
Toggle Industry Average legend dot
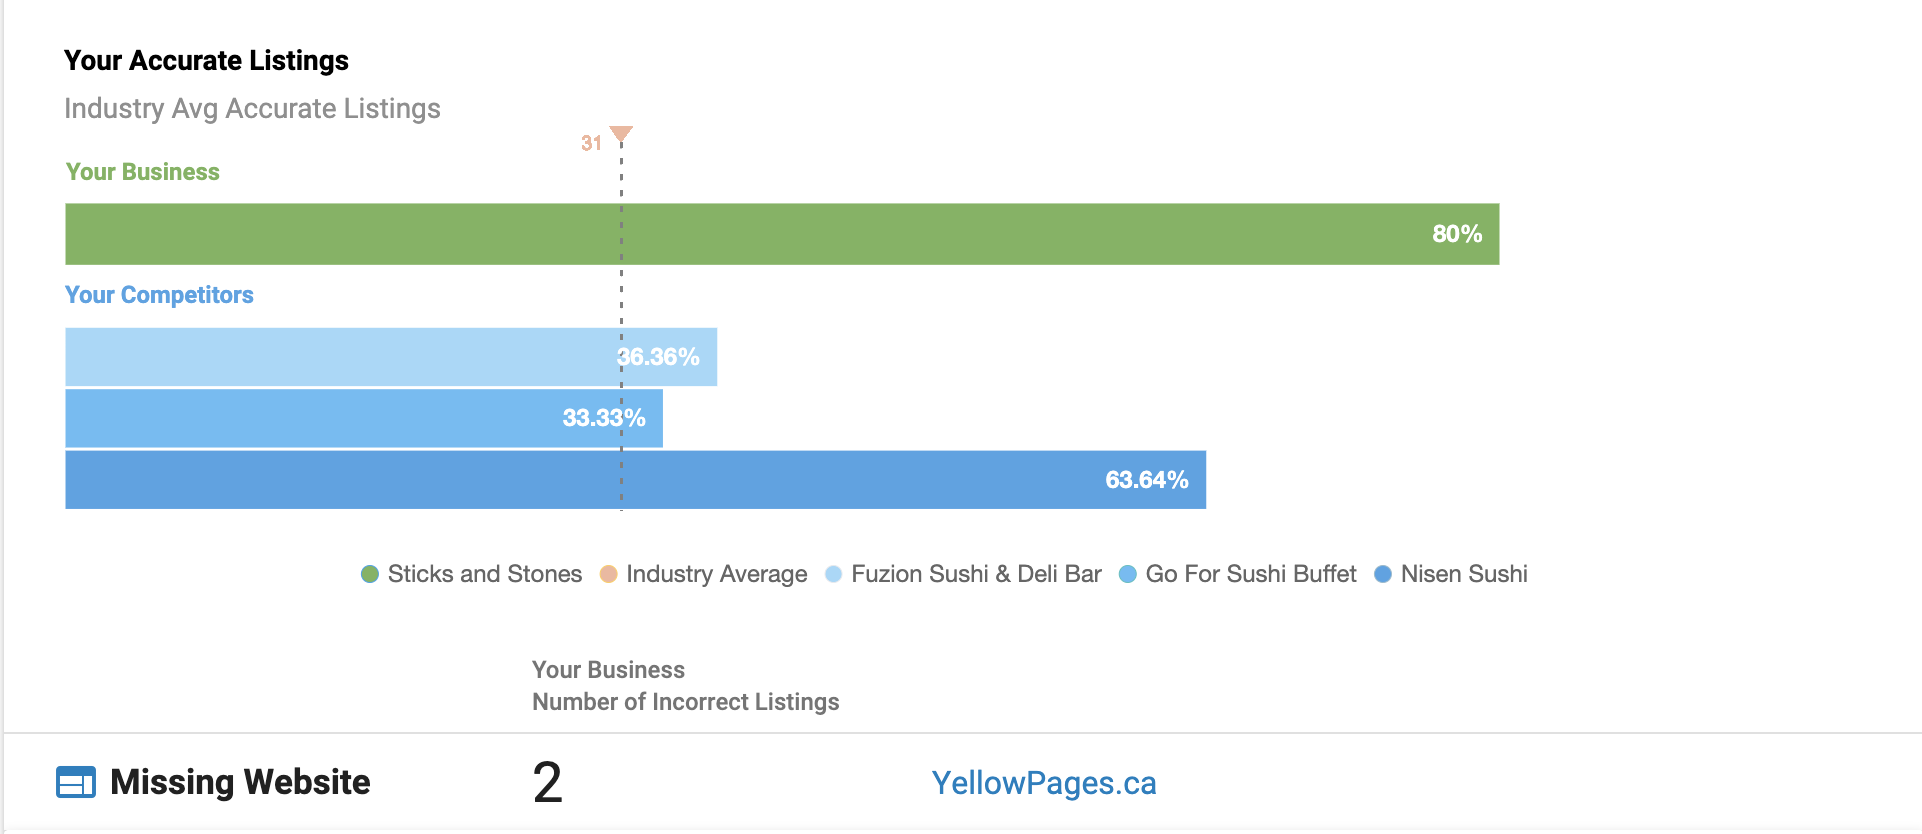608,574
